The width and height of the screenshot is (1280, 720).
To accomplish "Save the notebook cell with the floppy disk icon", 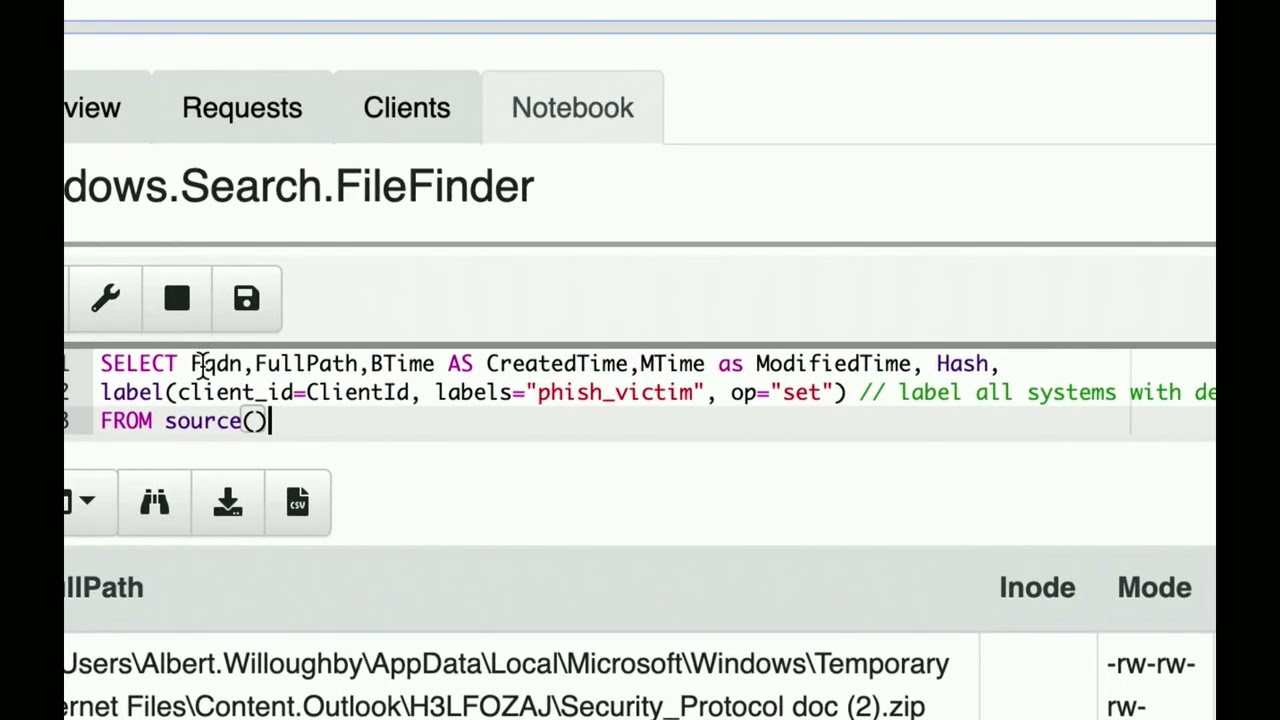I will [x=246, y=299].
